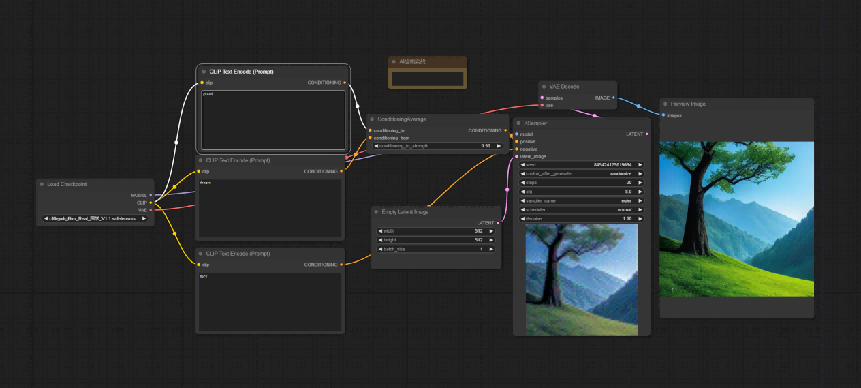Click the tree image in Preview Image node
The image size is (861, 388).
(x=736, y=219)
